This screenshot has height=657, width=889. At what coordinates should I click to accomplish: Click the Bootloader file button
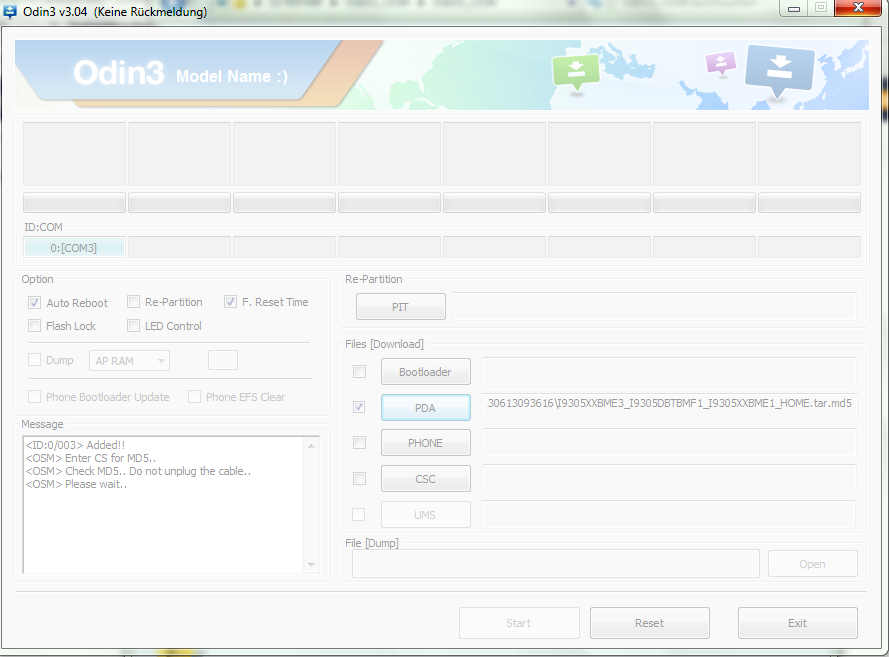coord(426,372)
